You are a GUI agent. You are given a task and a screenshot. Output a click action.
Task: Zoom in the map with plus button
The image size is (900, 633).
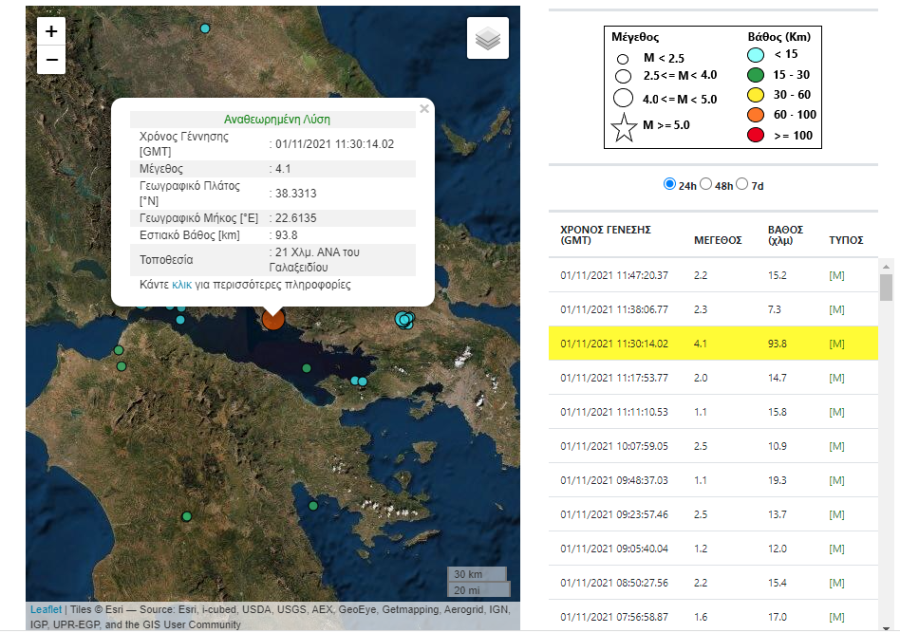[x=51, y=31]
